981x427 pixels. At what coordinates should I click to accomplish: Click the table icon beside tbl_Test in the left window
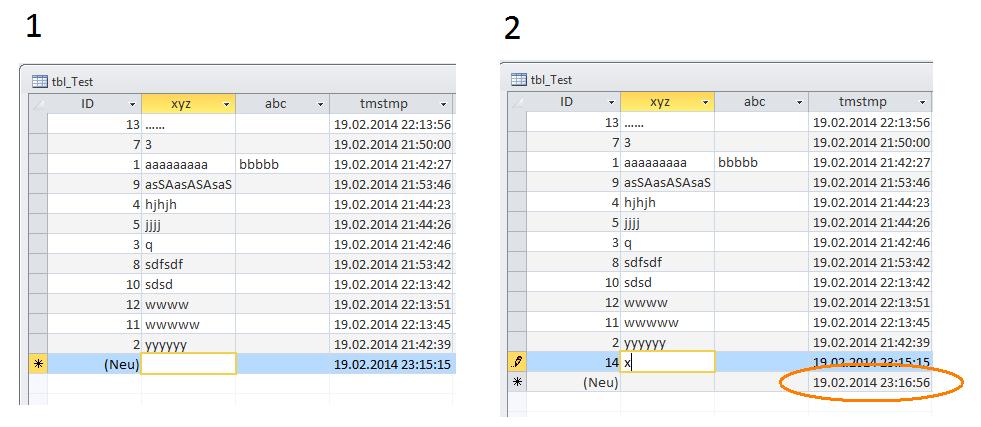pos(39,82)
